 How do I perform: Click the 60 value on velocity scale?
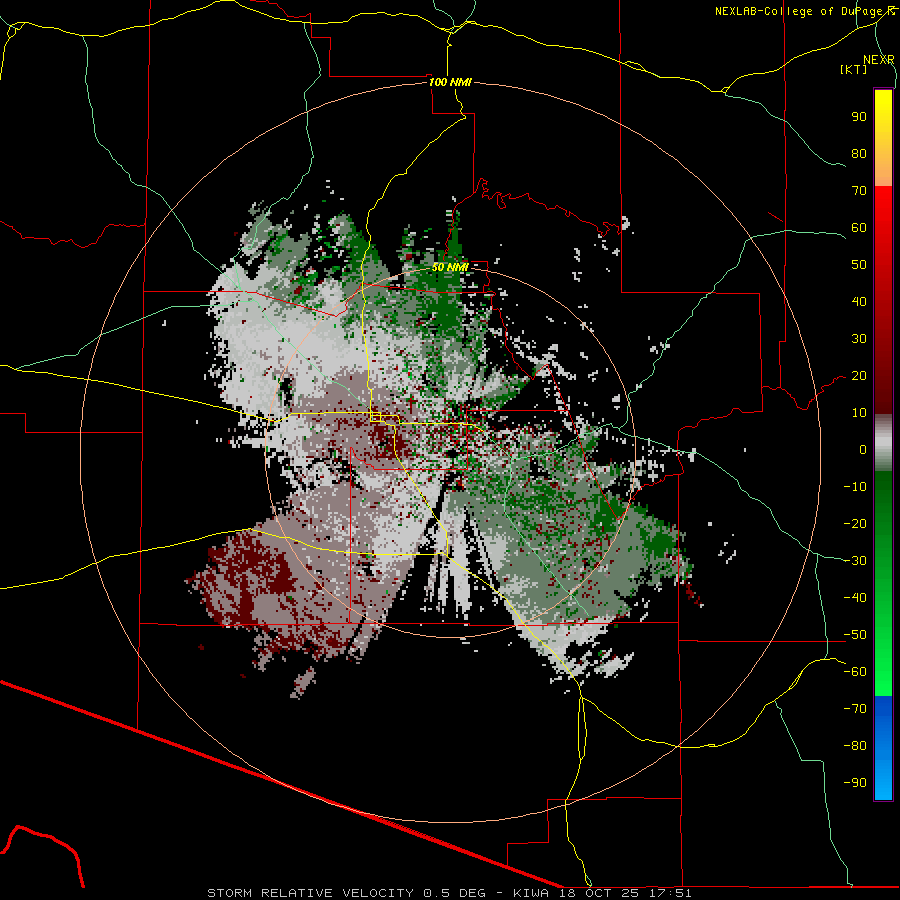tap(859, 228)
